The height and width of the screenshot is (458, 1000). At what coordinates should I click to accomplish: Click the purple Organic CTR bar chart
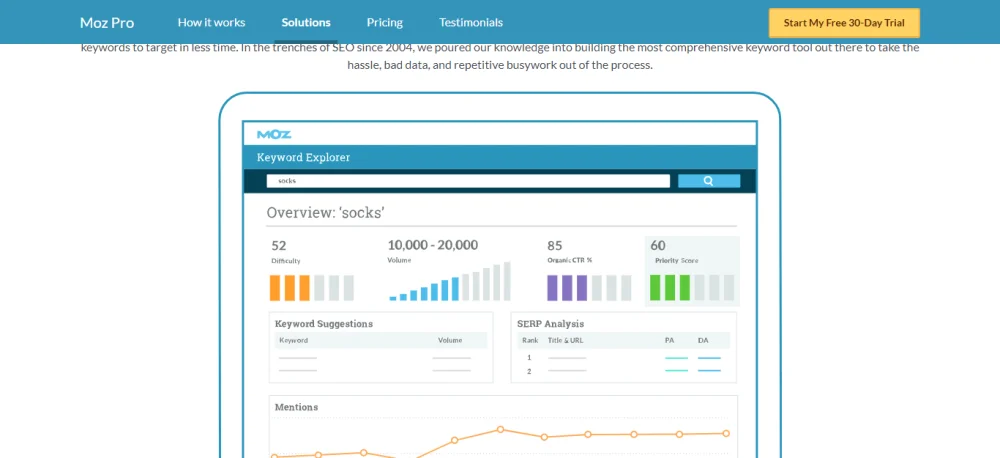coord(588,288)
